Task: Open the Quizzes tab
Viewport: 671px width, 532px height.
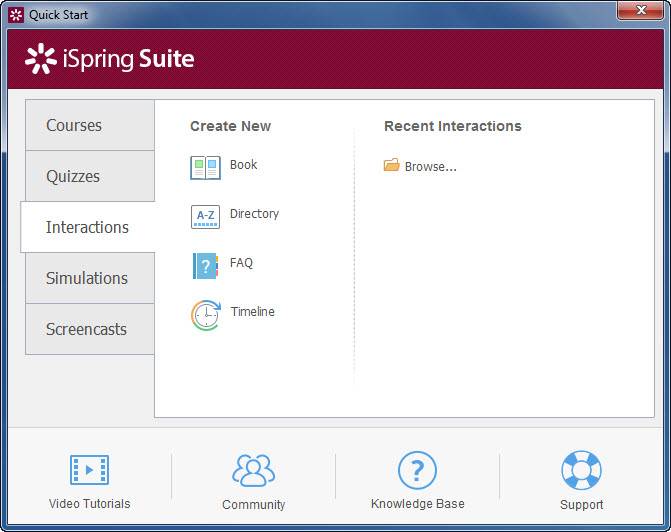Action: pos(90,176)
